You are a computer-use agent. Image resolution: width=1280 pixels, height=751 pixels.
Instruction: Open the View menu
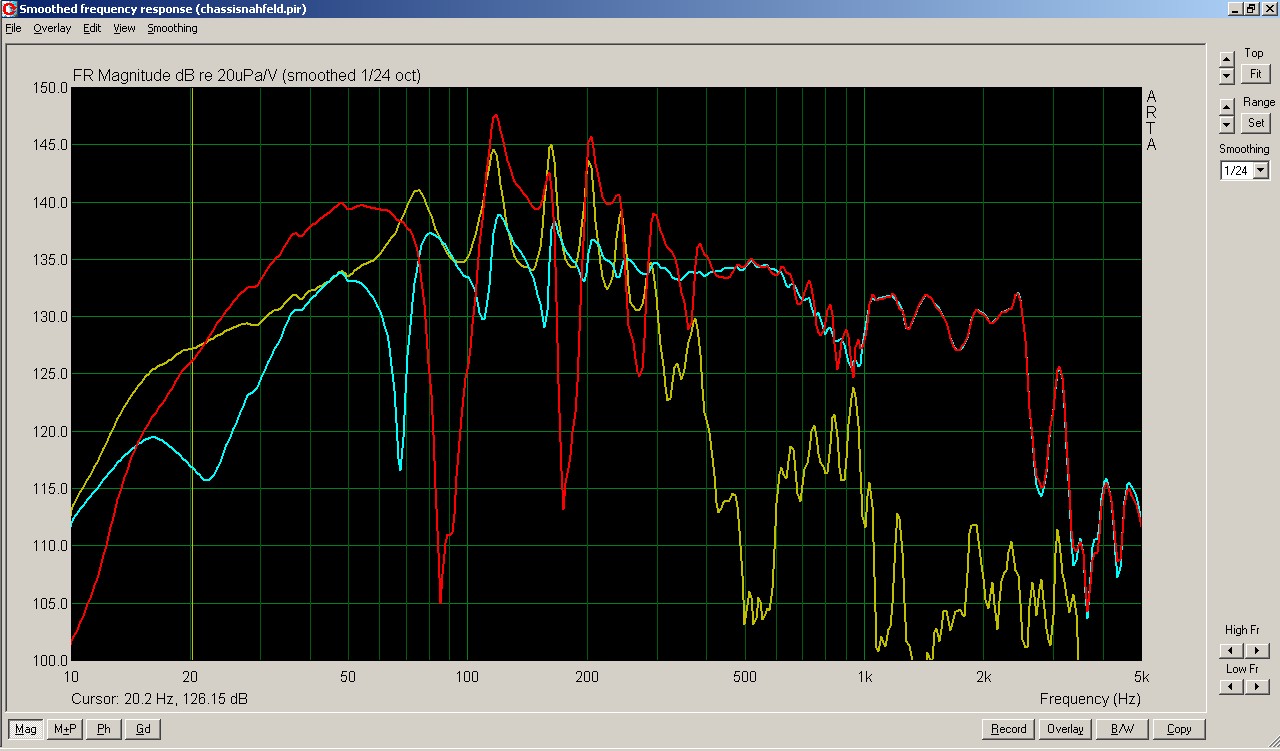pyautogui.click(x=124, y=28)
